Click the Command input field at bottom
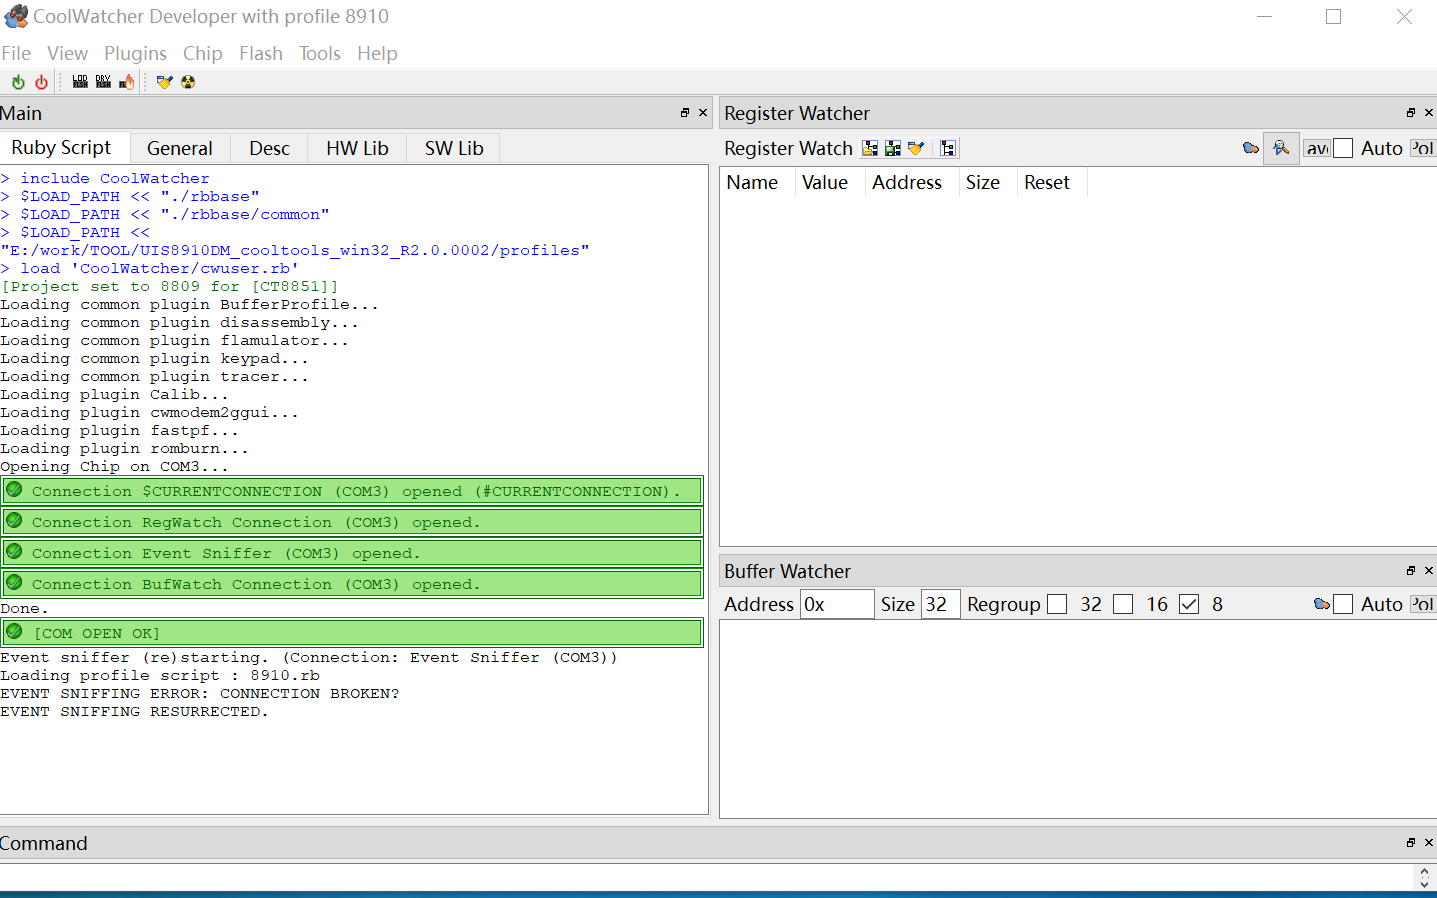The width and height of the screenshot is (1437, 898). 700,876
